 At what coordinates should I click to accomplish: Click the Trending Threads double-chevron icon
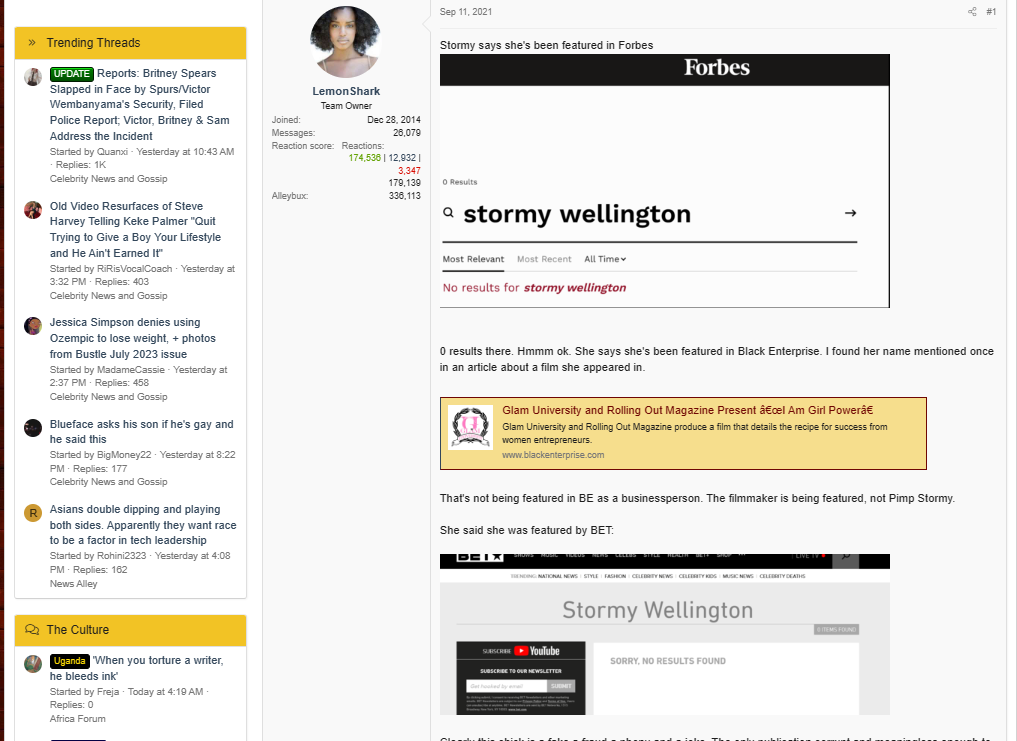[32, 43]
